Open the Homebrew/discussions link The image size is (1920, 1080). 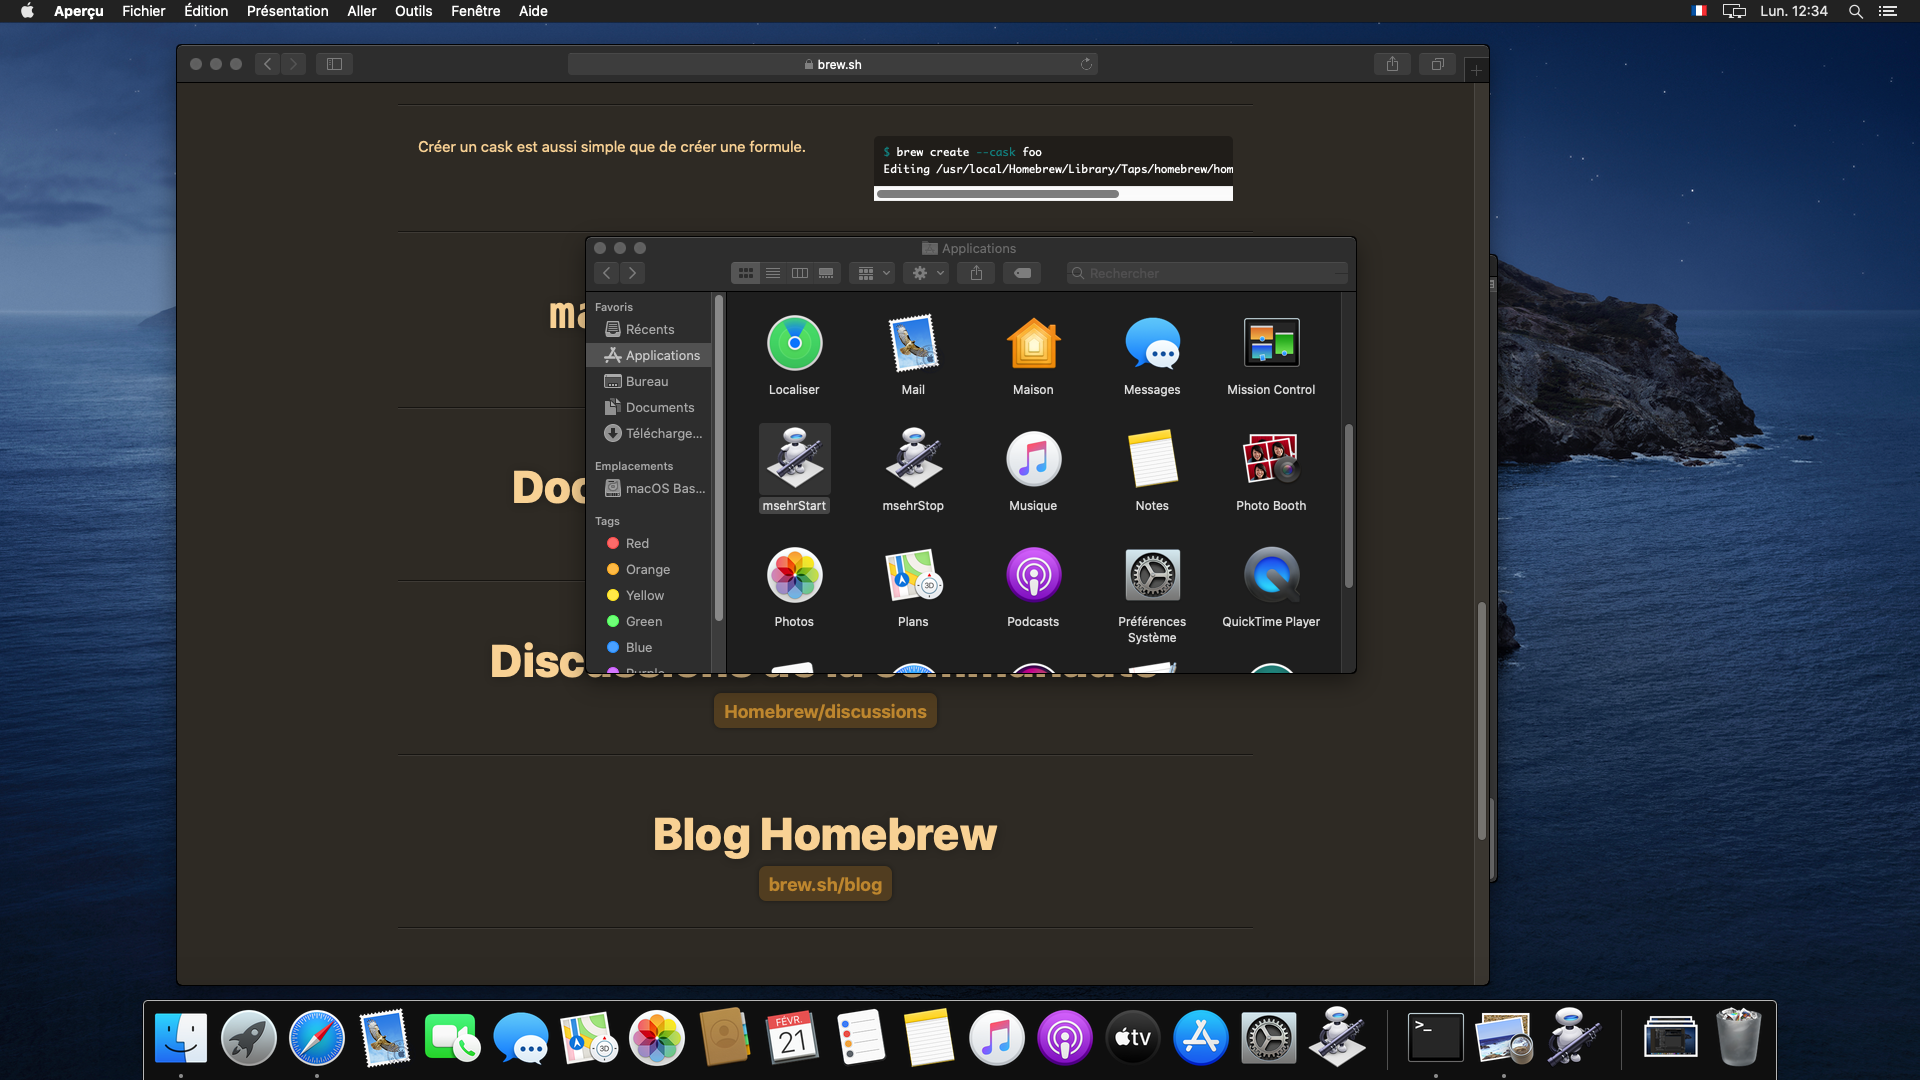[x=825, y=711]
